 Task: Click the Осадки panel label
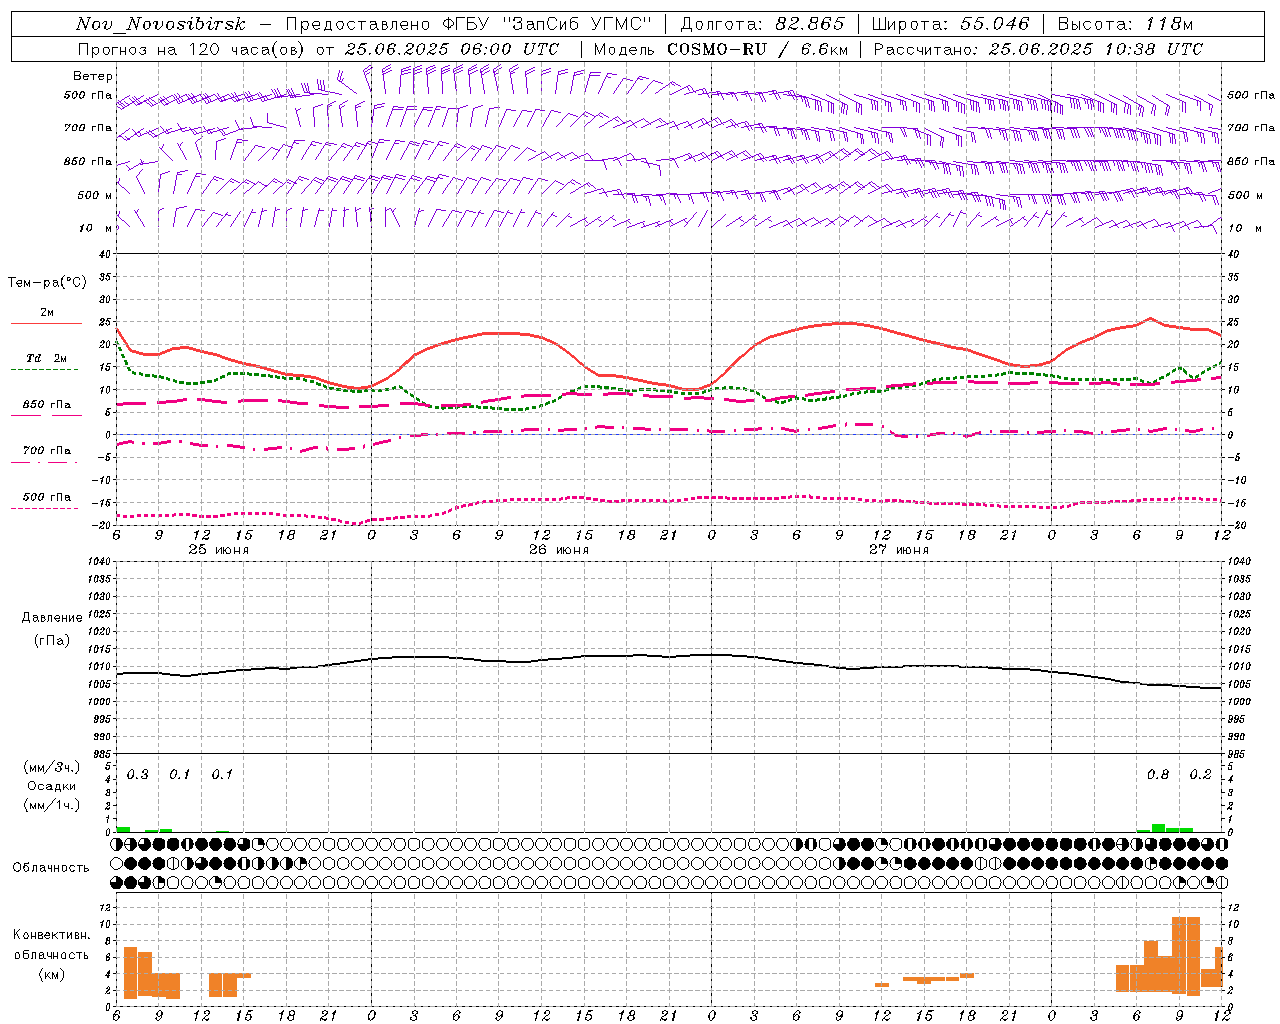(x=51, y=786)
